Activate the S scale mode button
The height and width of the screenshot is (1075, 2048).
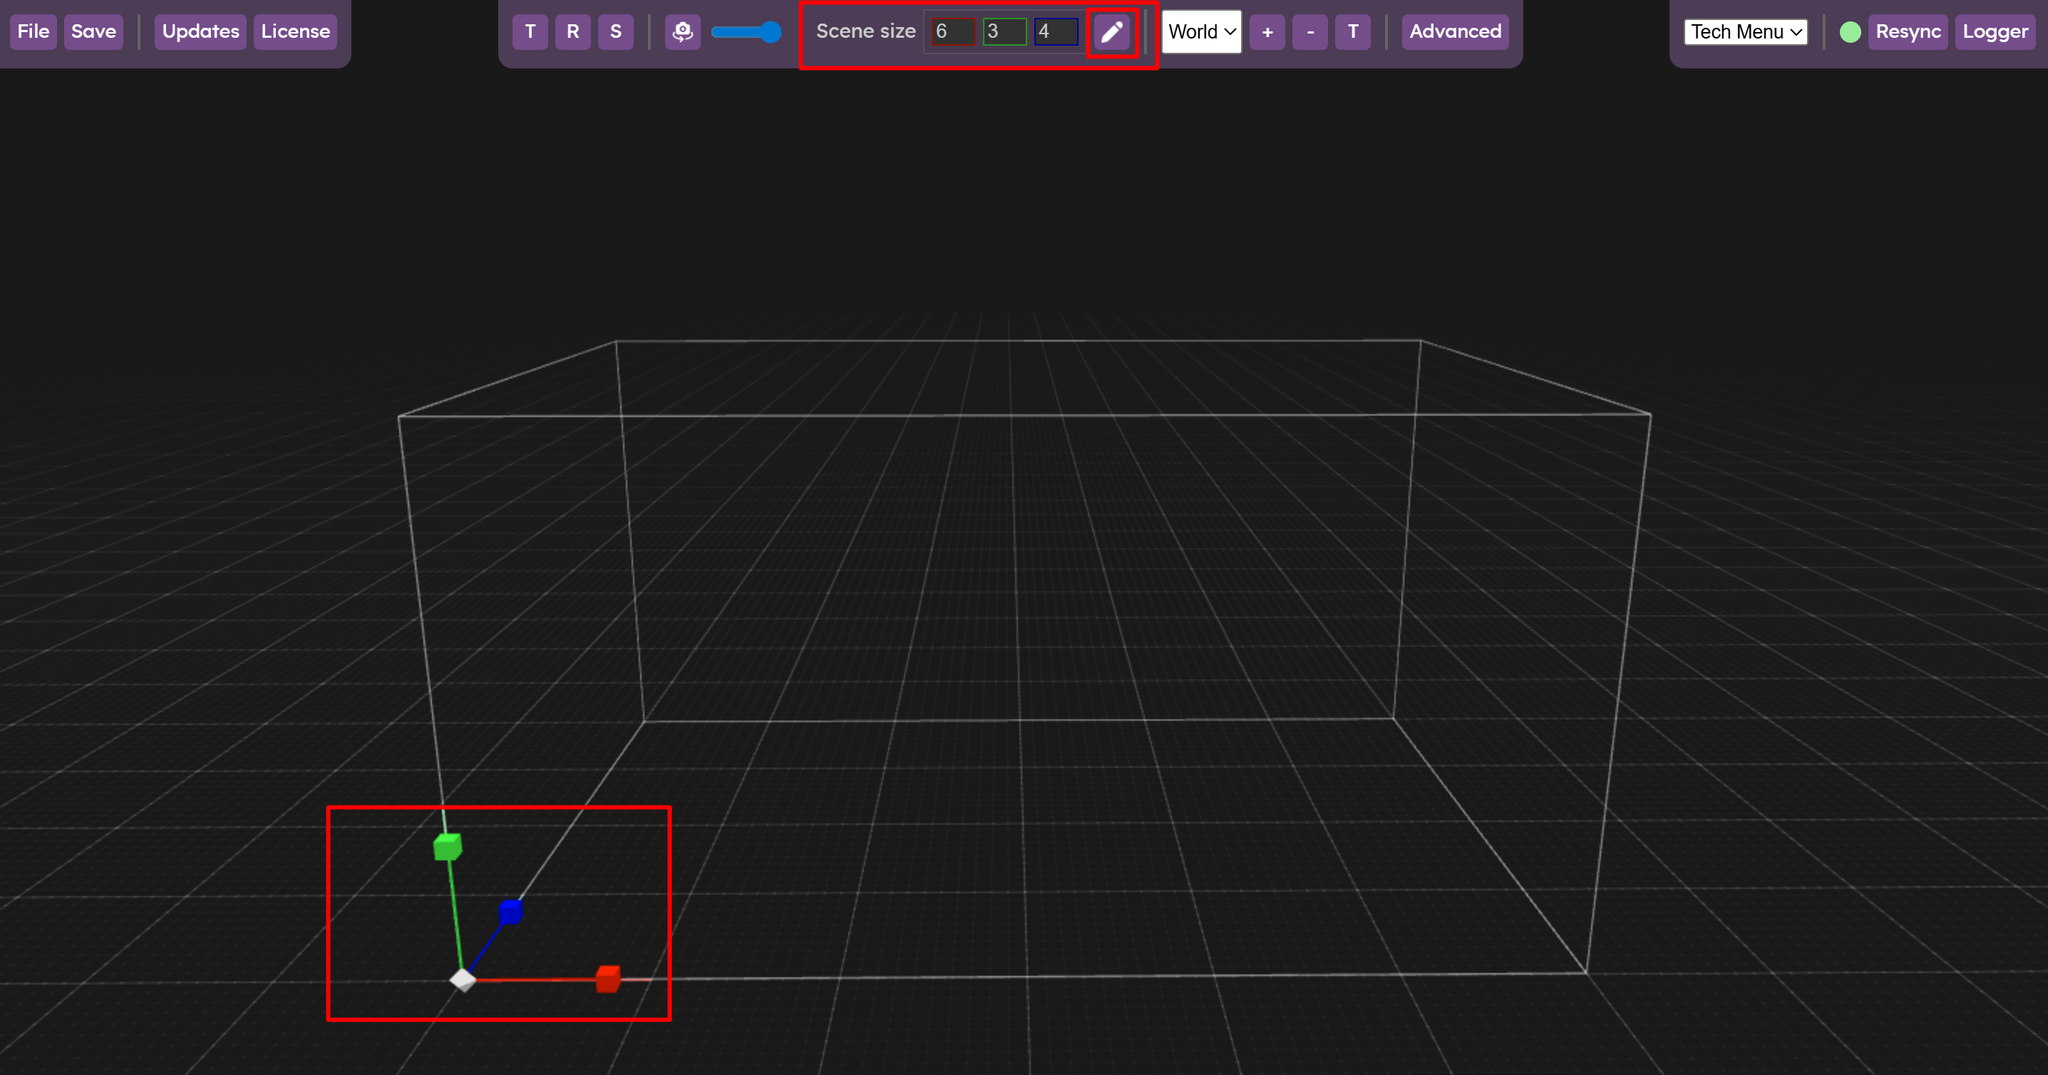click(616, 32)
